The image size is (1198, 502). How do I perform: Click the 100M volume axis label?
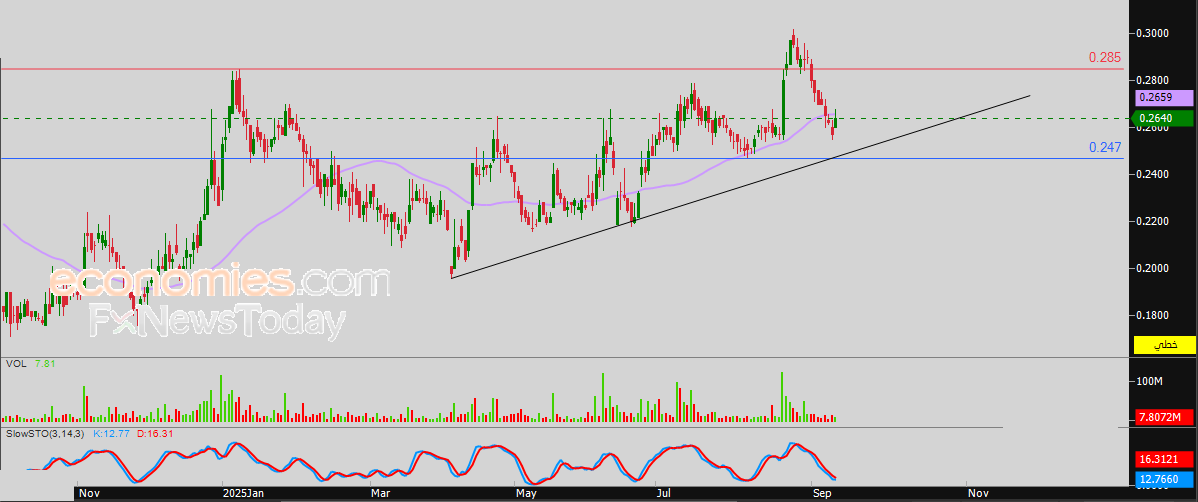coord(1150,381)
